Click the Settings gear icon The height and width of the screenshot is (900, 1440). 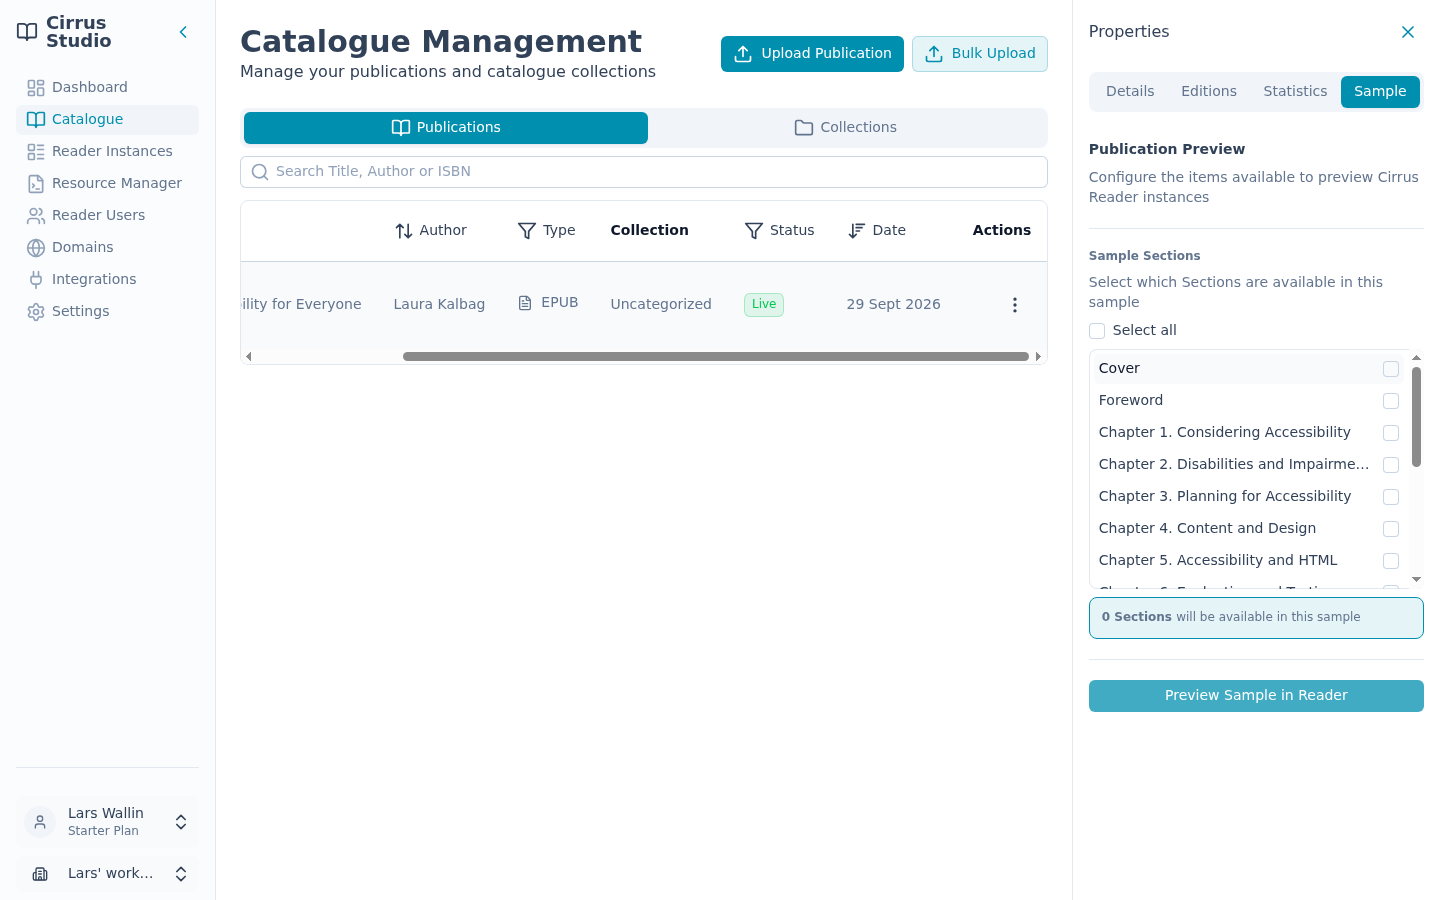pos(36,312)
